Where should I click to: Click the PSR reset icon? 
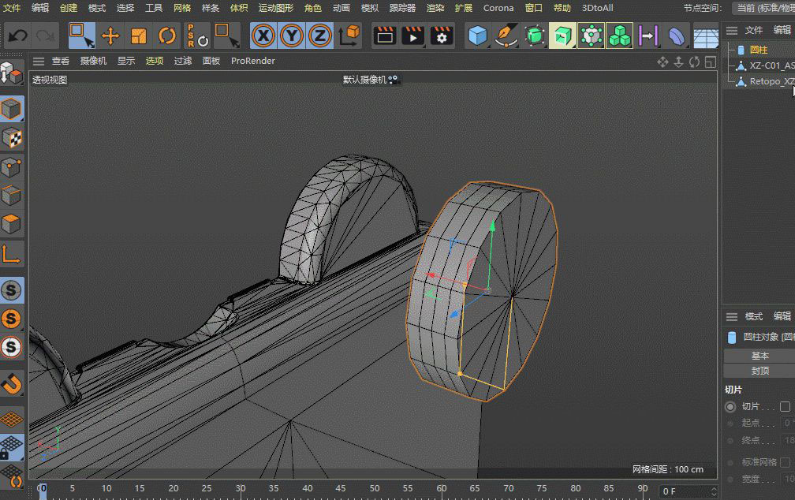197,36
